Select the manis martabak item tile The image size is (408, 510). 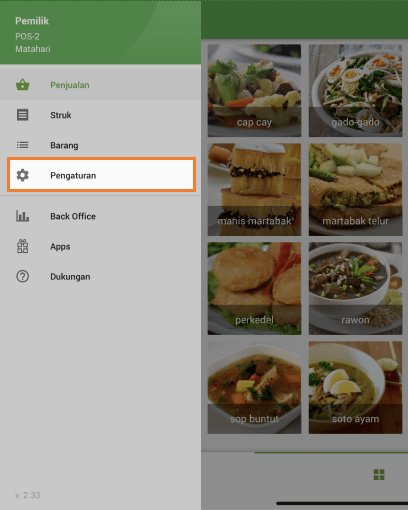(x=254, y=189)
